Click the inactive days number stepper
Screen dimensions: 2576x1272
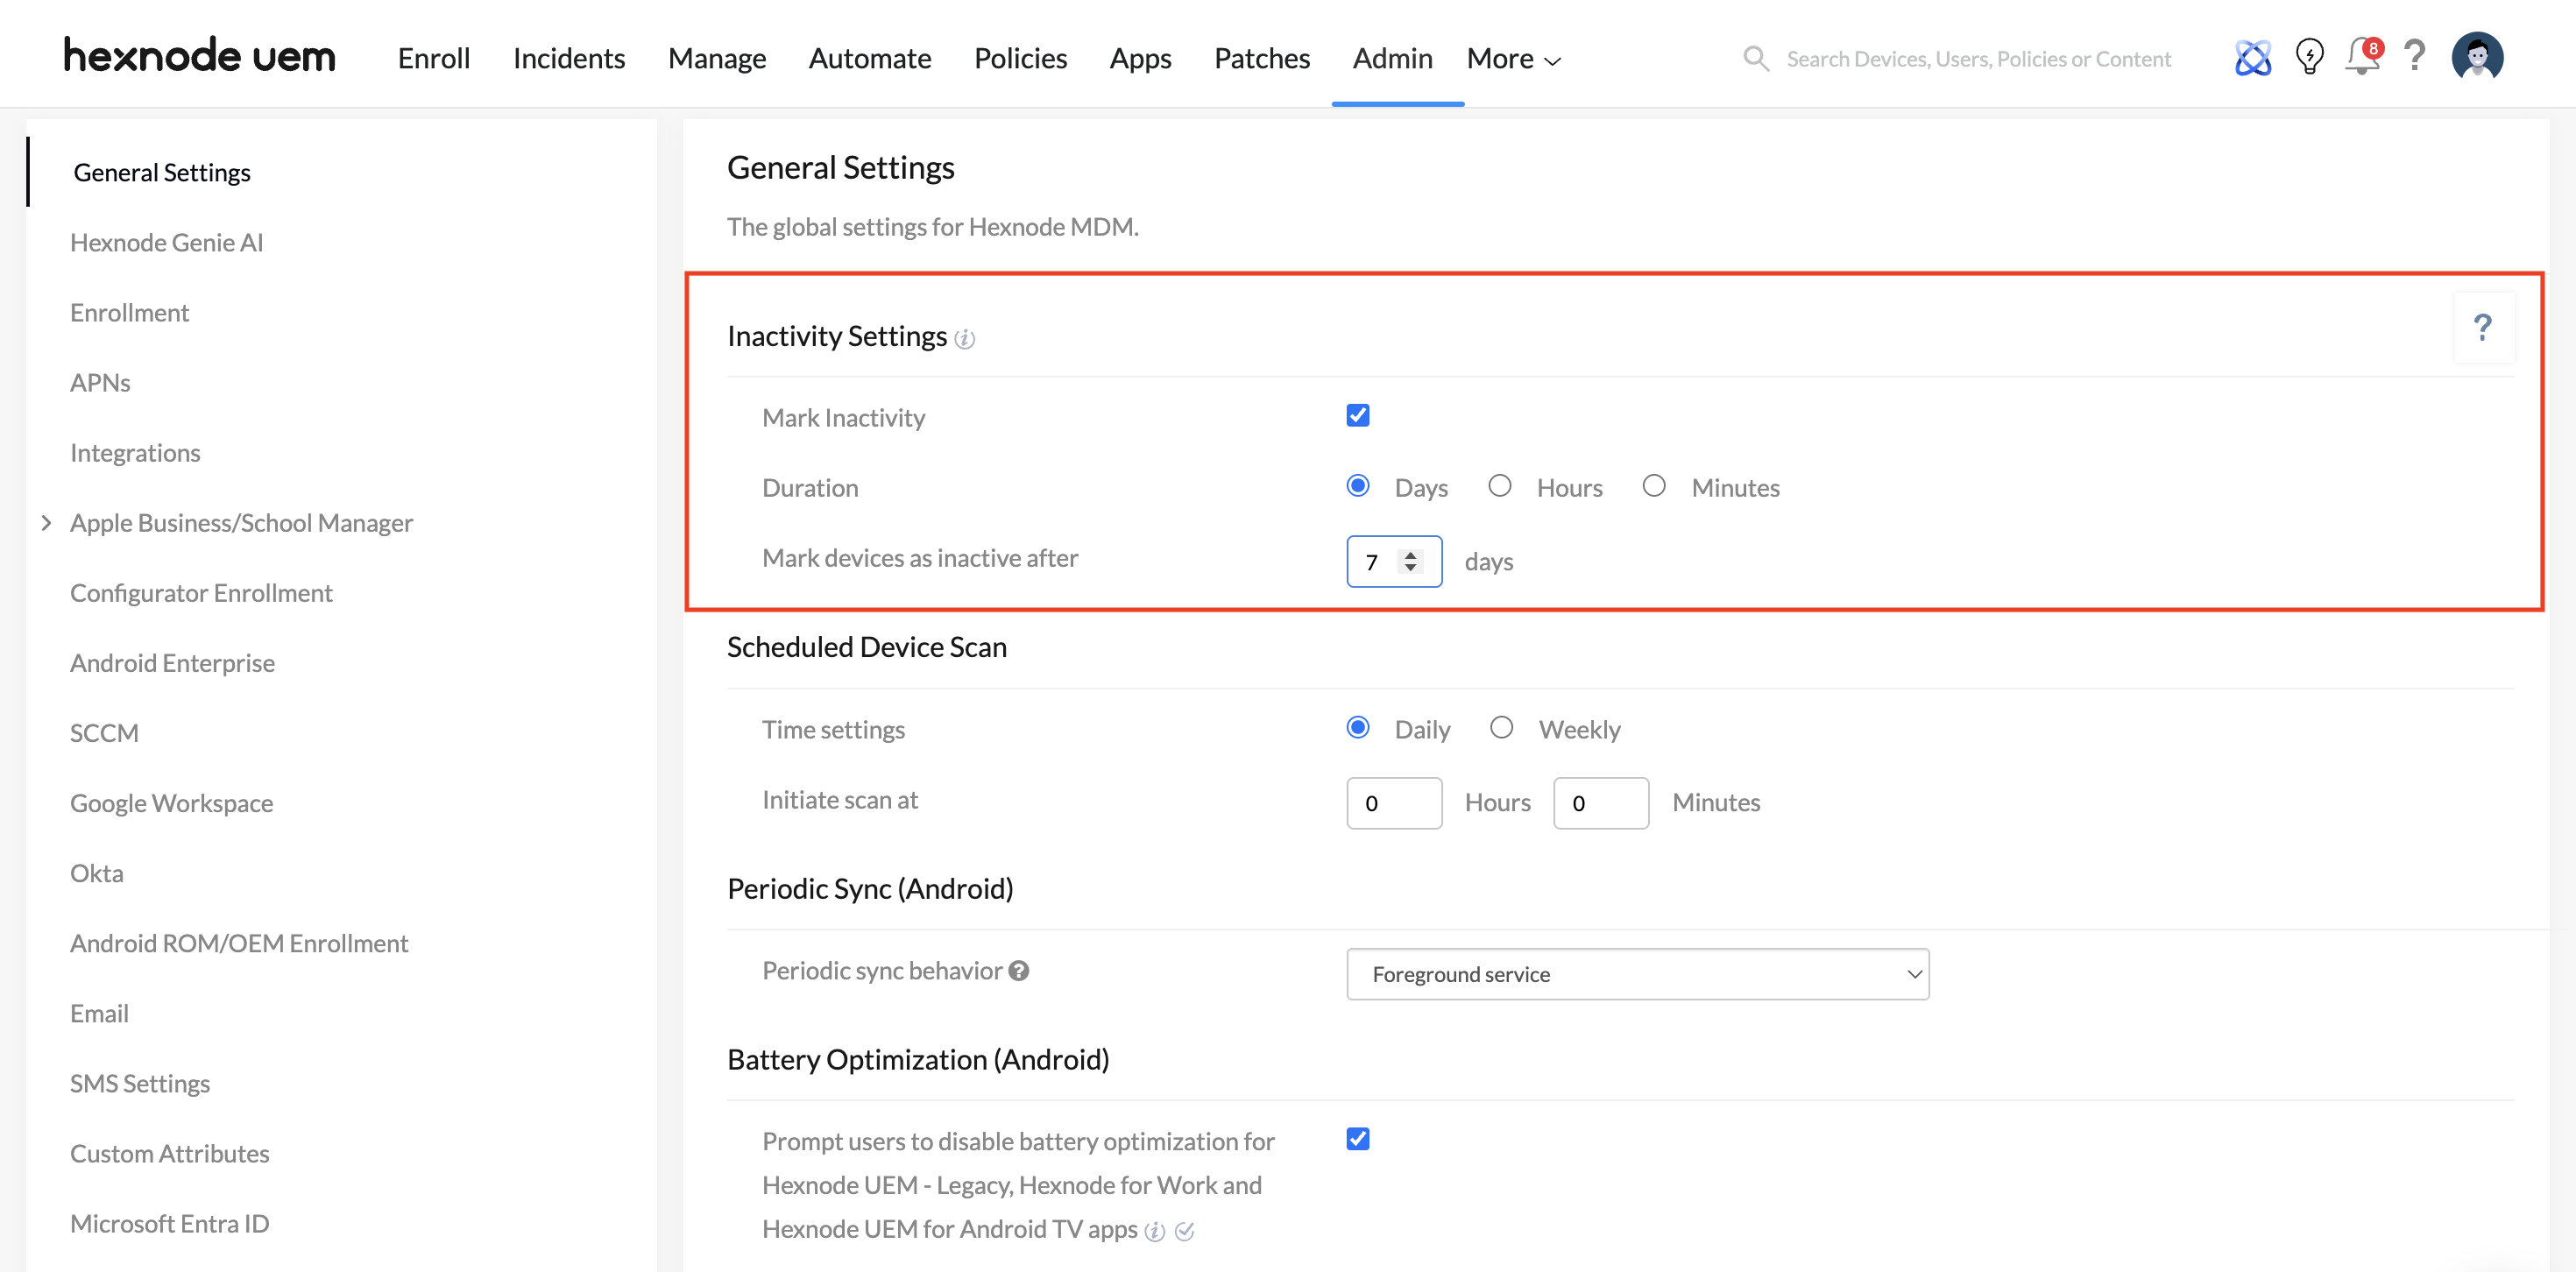point(1410,562)
